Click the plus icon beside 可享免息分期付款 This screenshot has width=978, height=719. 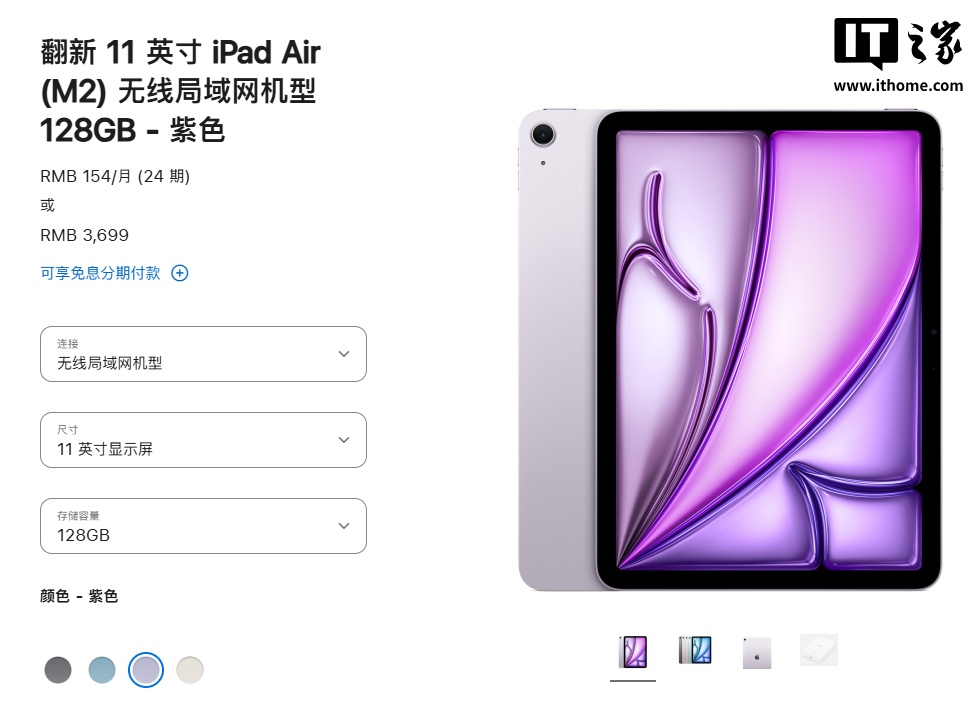coord(180,273)
